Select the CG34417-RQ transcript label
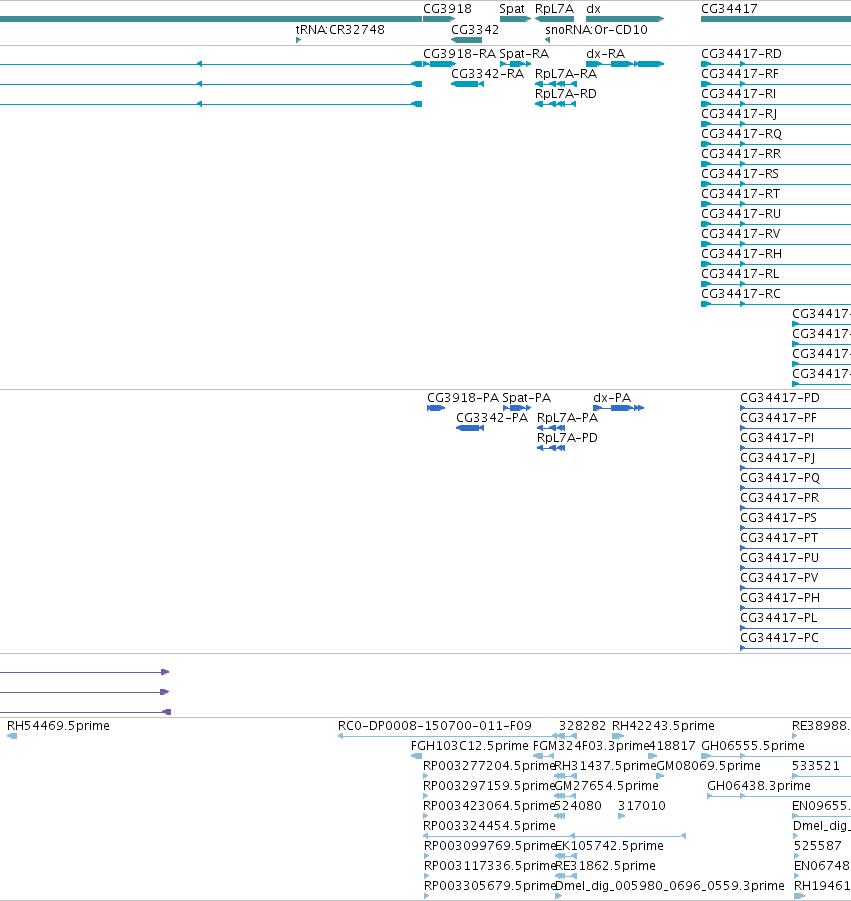The image size is (851, 901). click(x=741, y=134)
